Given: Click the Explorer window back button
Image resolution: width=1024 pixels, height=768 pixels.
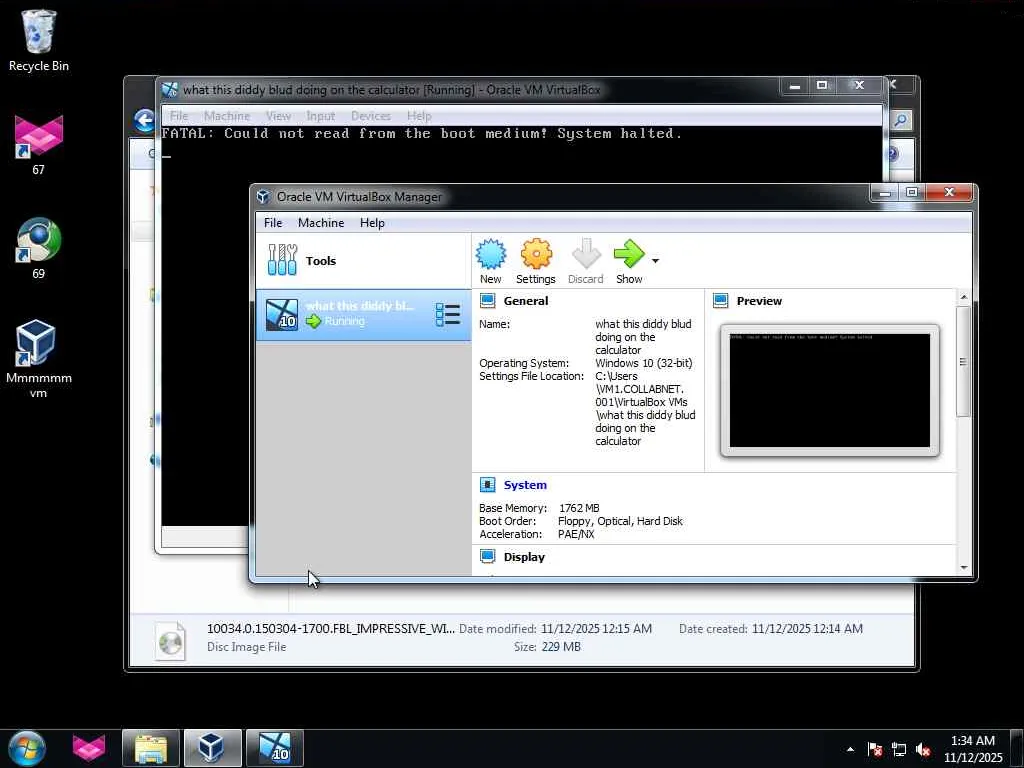Looking at the screenshot, I should pyautogui.click(x=144, y=120).
